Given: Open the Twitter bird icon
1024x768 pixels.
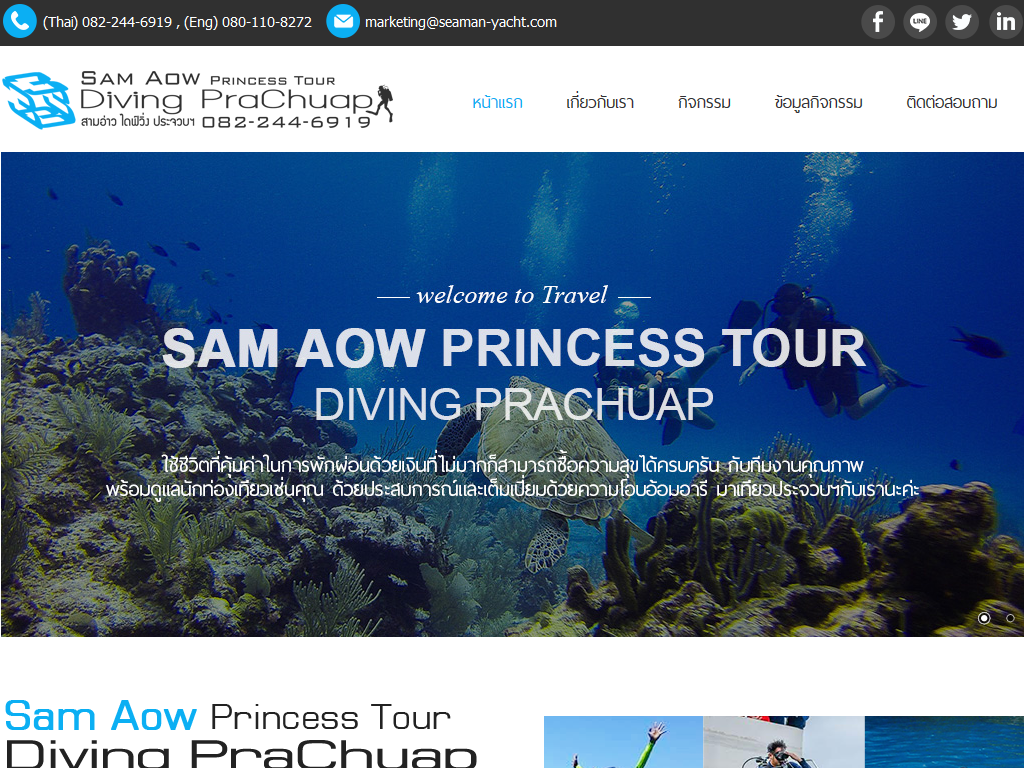Looking at the screenshot, I should pos(961,22).
